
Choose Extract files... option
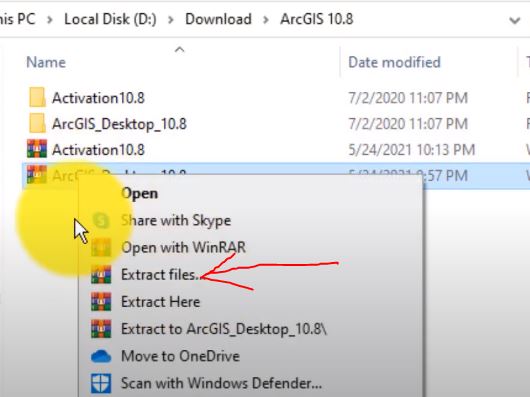click(162, 275)
